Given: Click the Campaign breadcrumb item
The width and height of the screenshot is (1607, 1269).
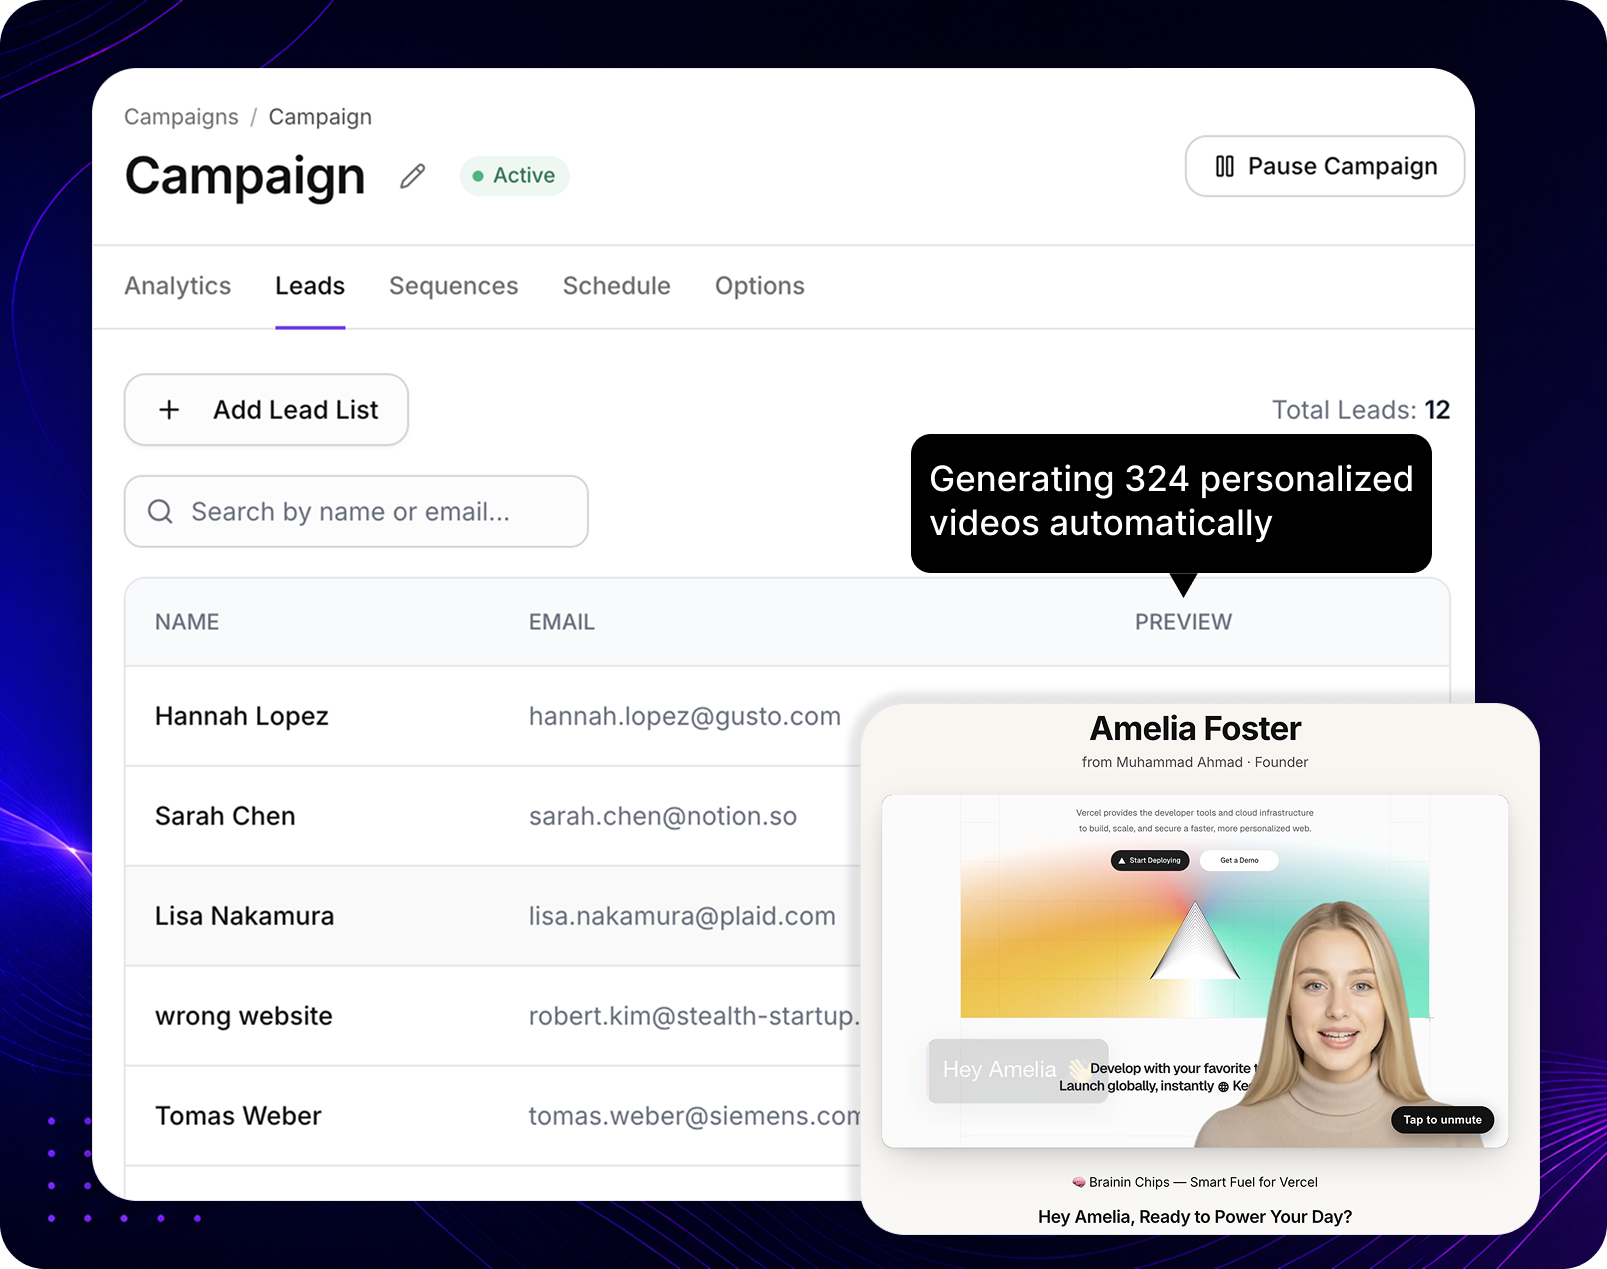Looking at the screenshot, I should [320, 117].
